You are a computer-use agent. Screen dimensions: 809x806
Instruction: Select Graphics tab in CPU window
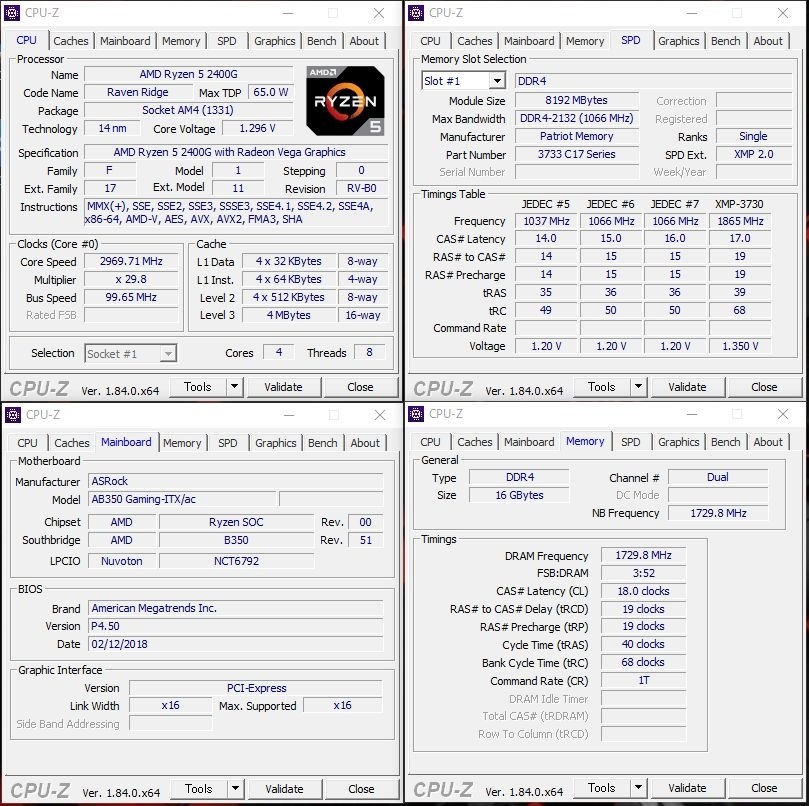tap(274, 41)
